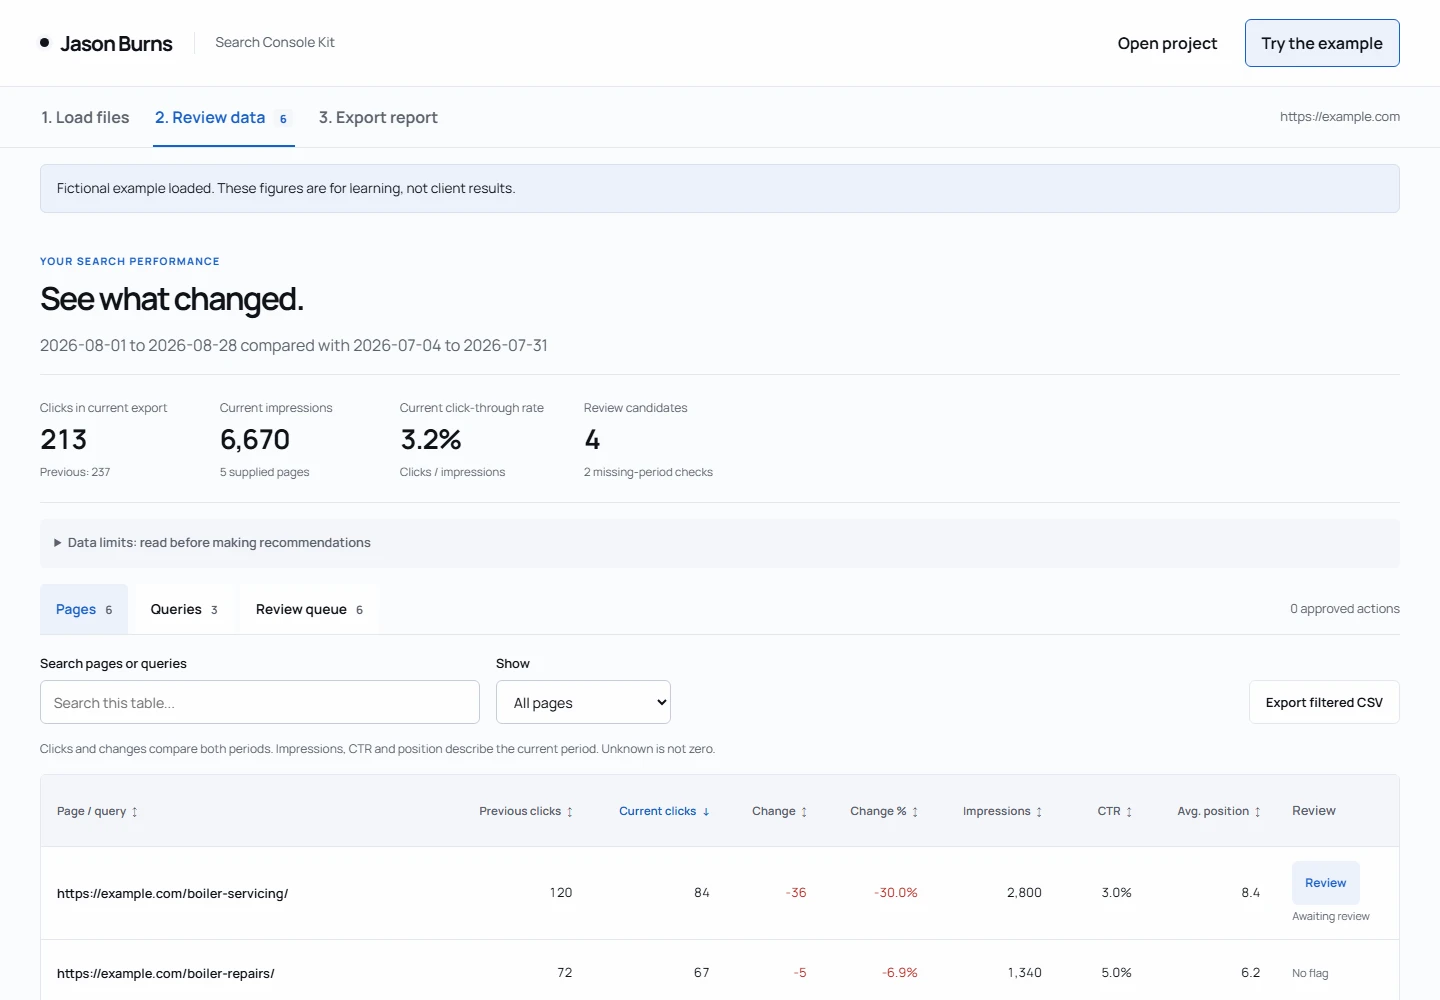Select 2. Review data step
This screenshot has height=1000, width=1440.
223,117
